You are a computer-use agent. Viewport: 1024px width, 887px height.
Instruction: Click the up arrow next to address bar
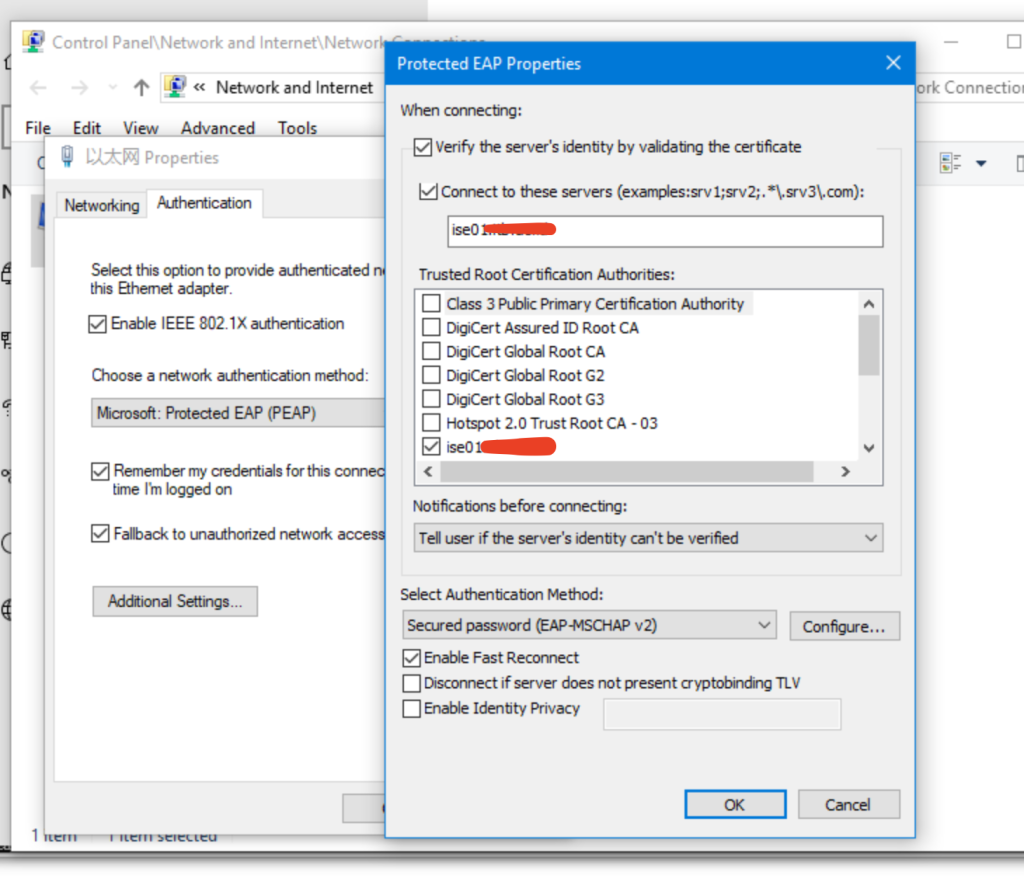[141, 88]
